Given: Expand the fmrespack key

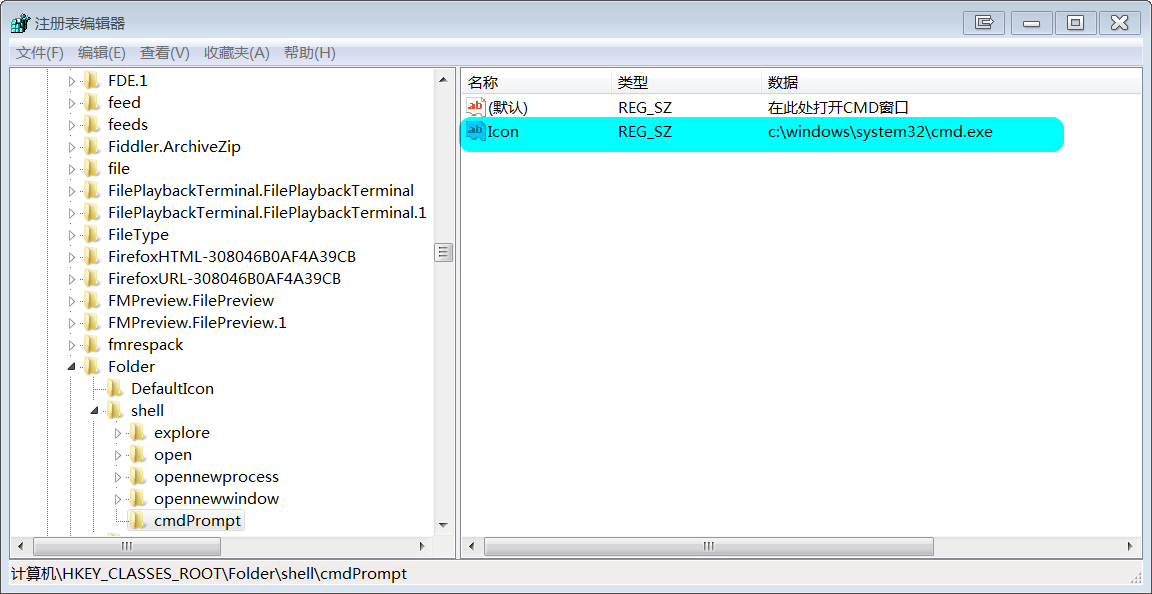Looking at the screenshot, I should 72,346.
